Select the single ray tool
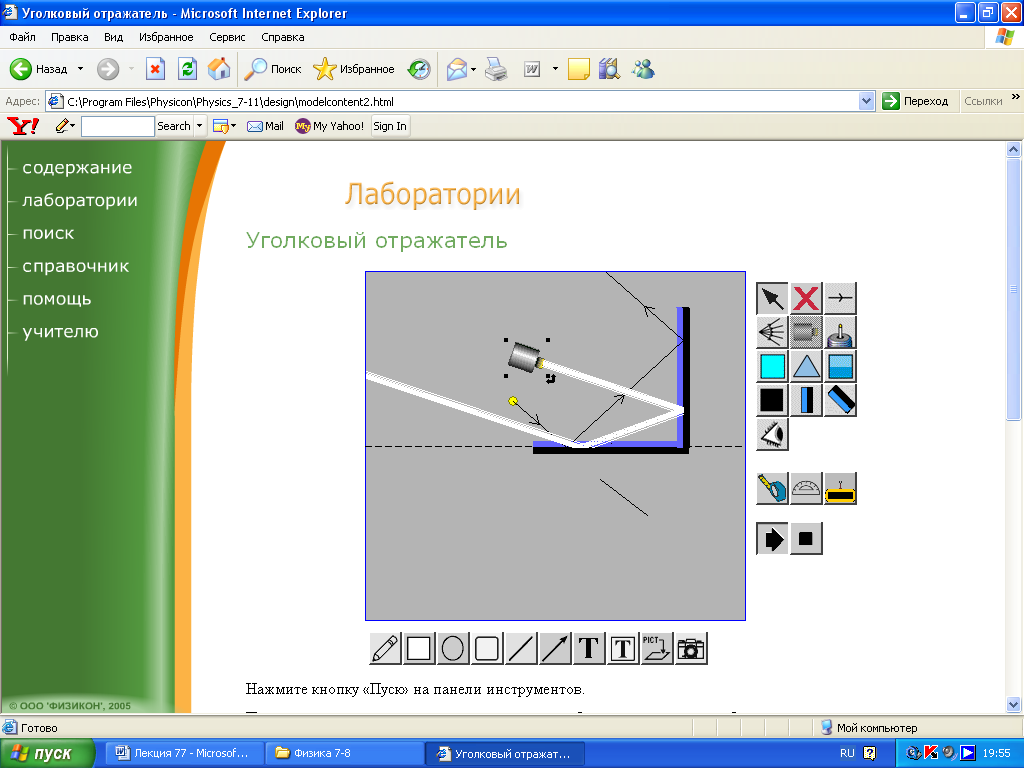The image size is (1024, 768). [x=840, y=299]
